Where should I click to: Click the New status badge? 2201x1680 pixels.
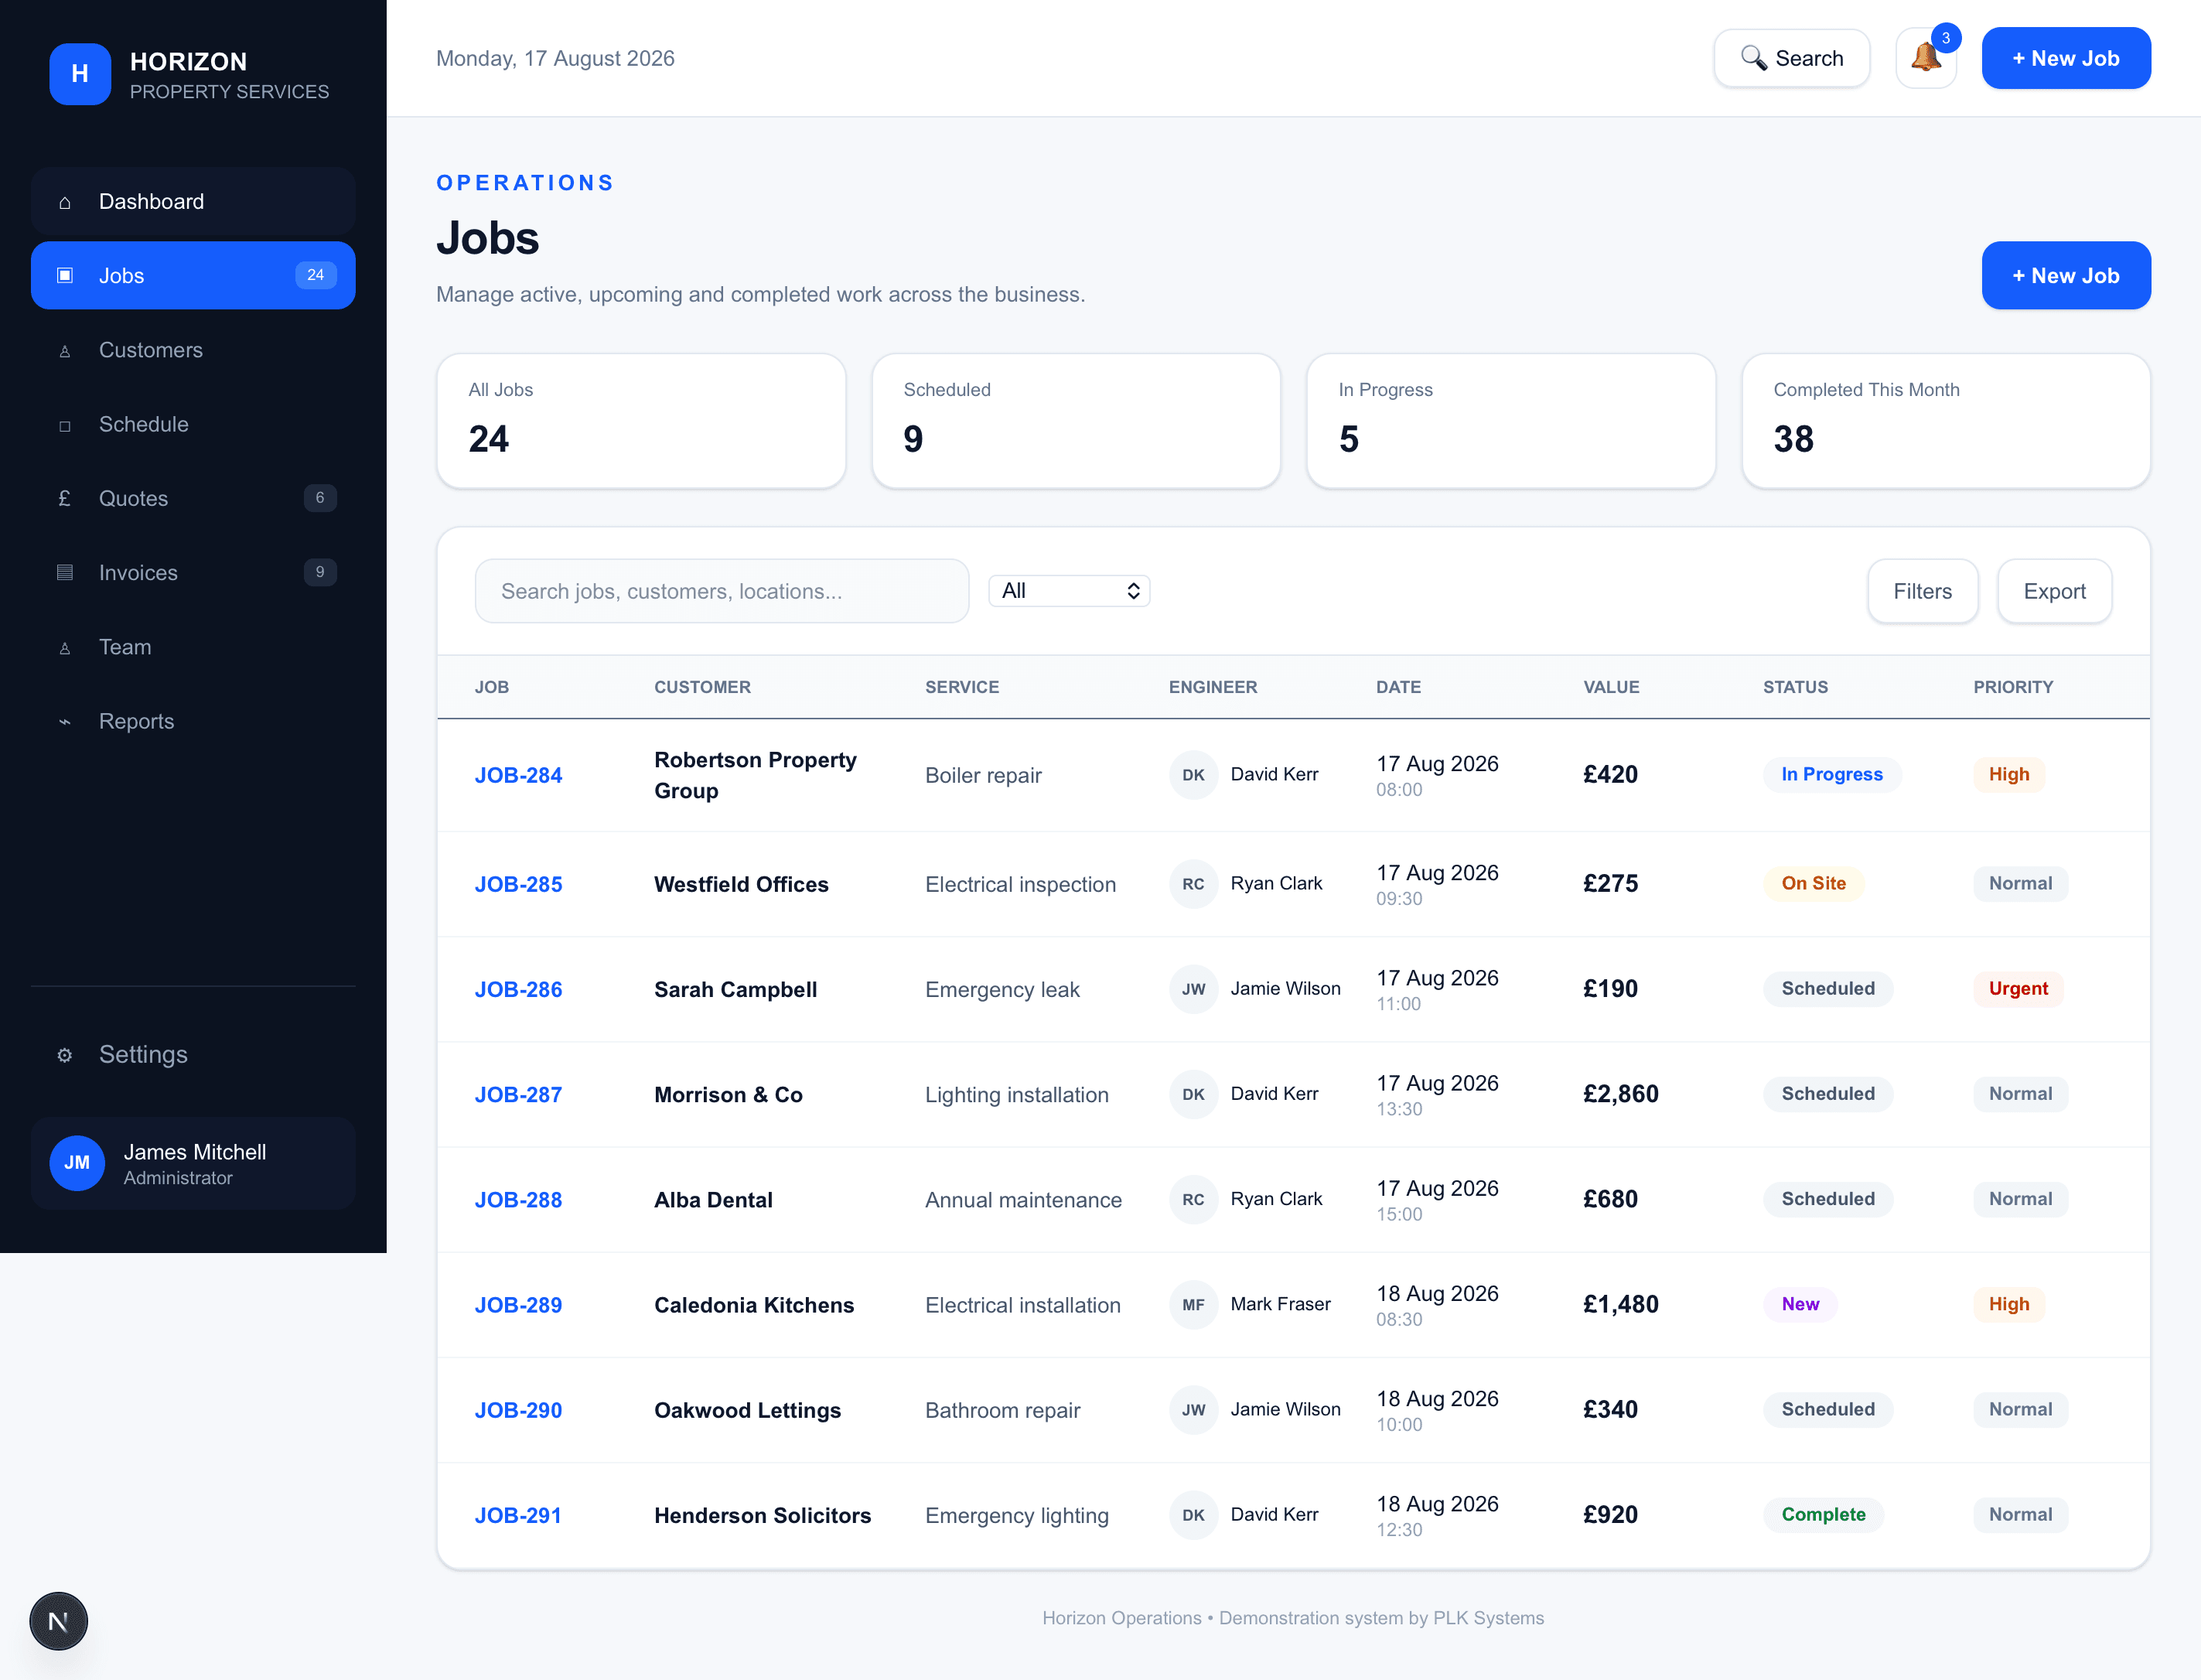[1800, 1304]
